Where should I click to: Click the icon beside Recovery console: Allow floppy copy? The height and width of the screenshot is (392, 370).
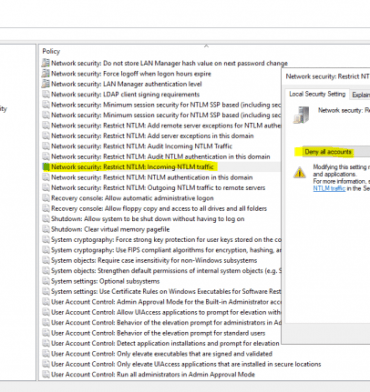tap(46, 208)
